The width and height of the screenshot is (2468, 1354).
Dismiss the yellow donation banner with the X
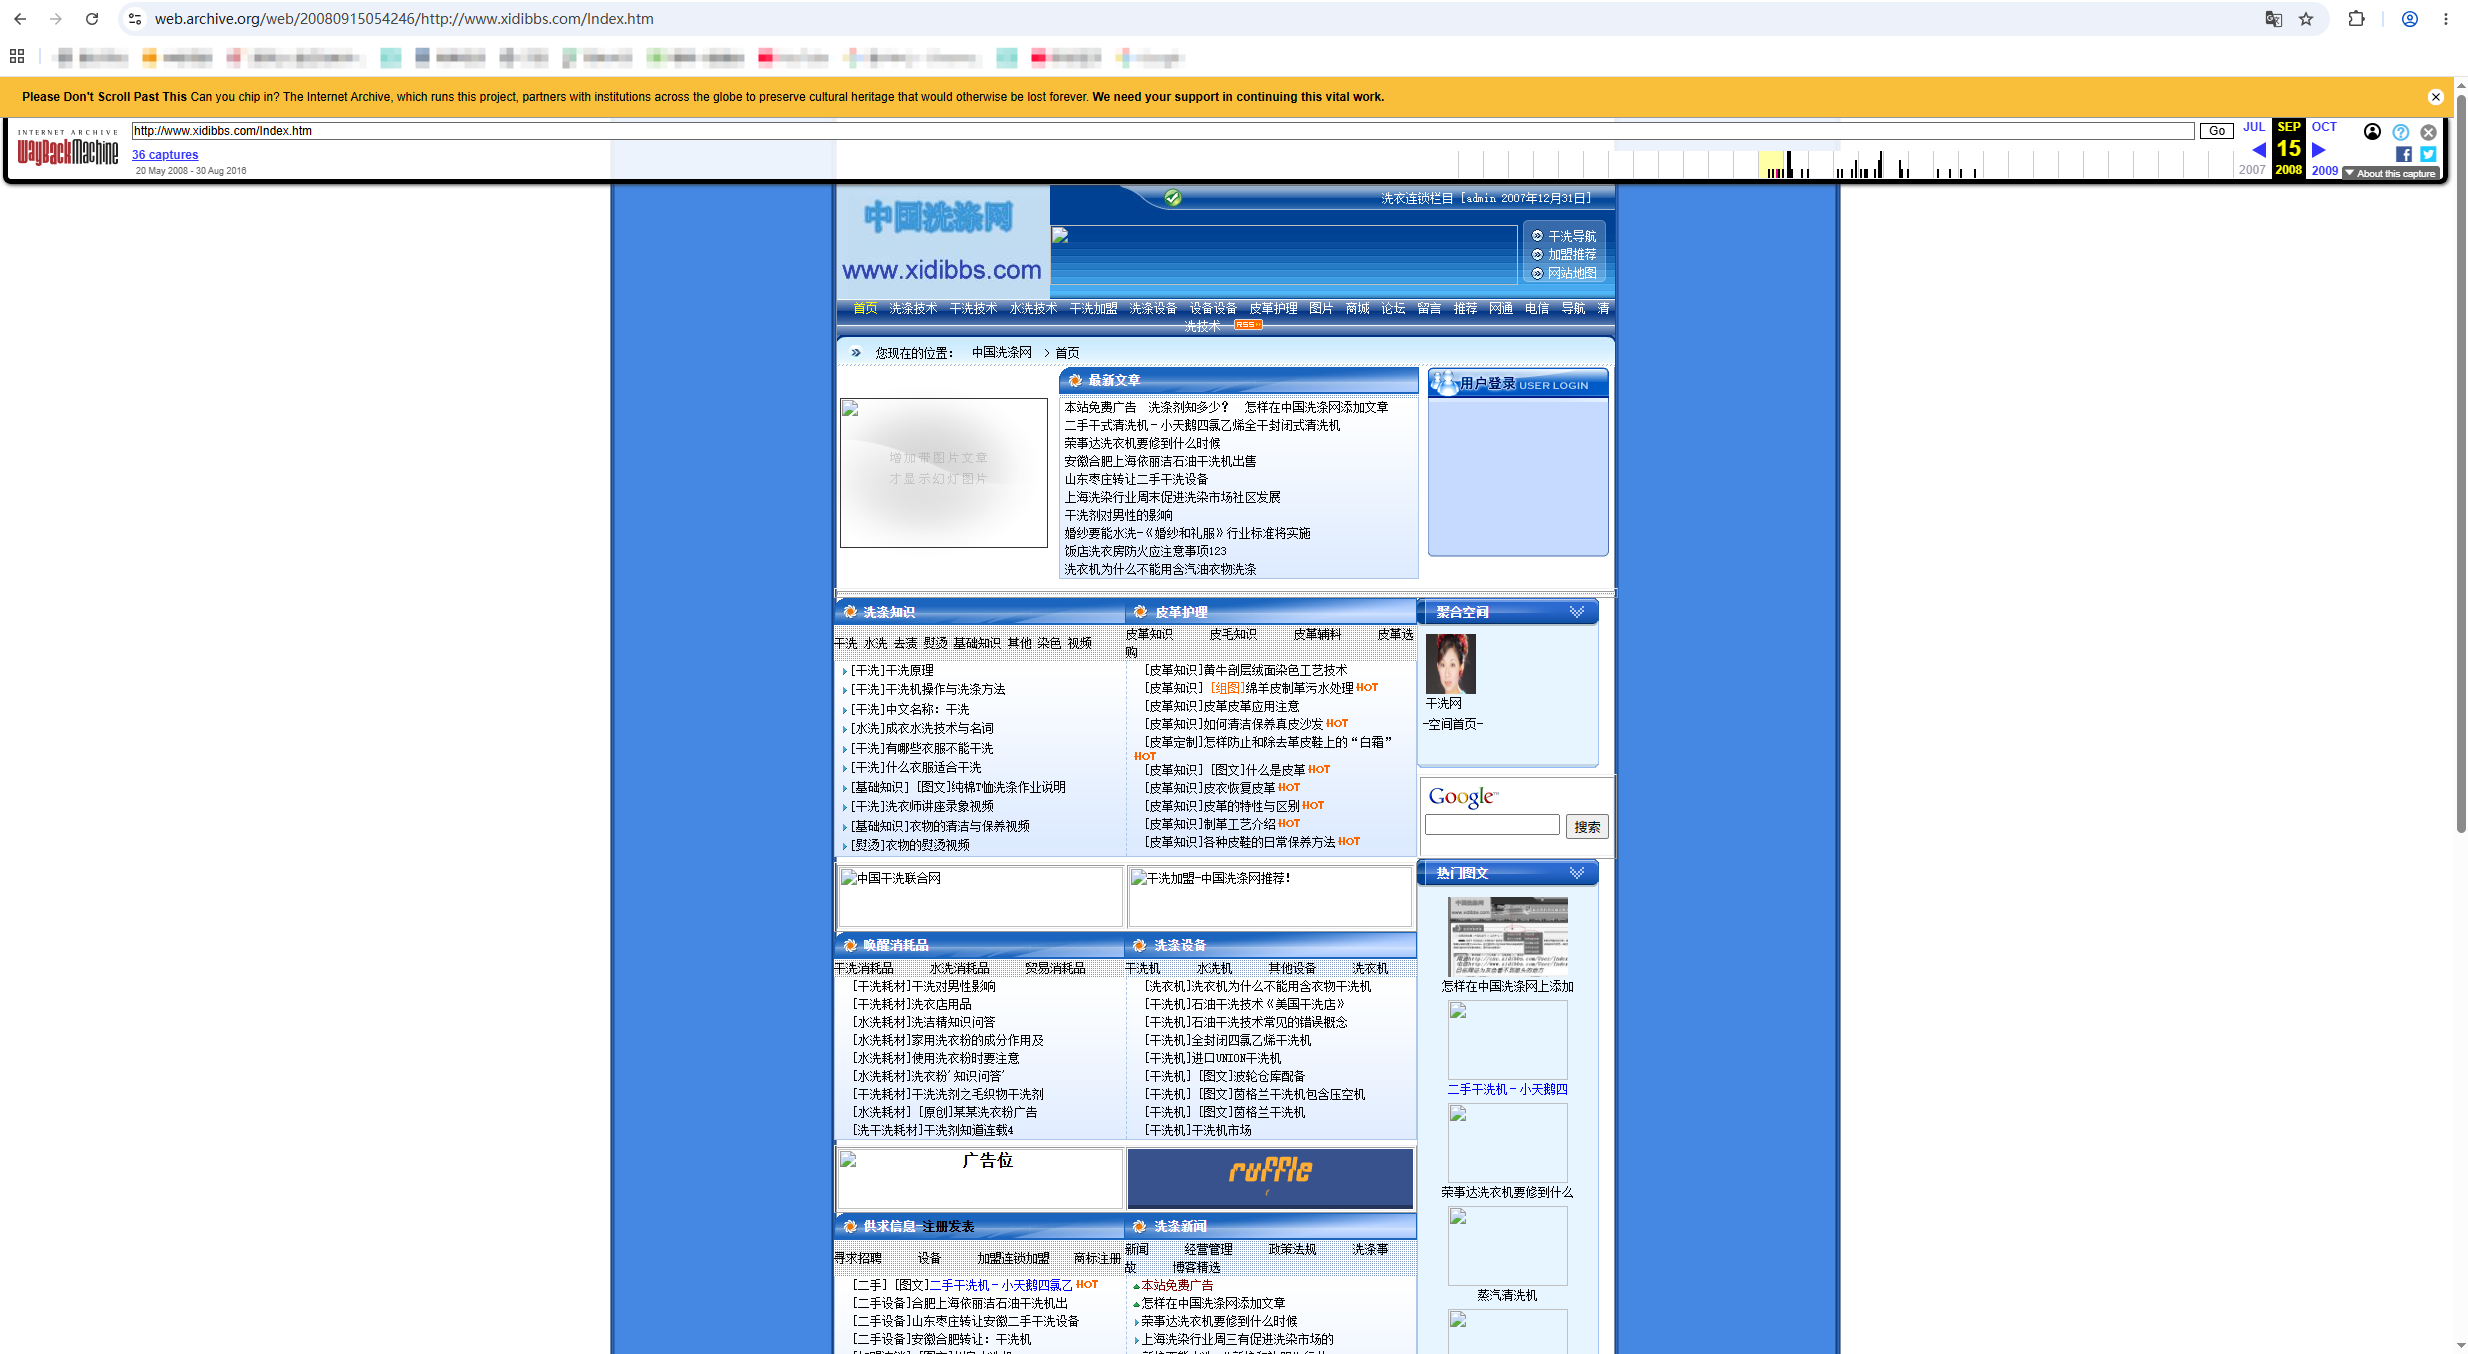point(2436,97)
